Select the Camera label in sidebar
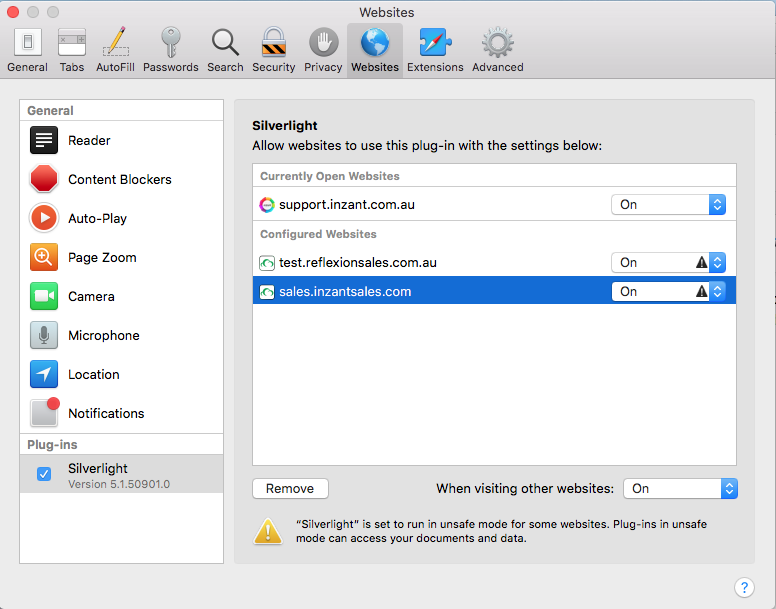The height and width of the screenshot is (609, 776). [91, 297]
